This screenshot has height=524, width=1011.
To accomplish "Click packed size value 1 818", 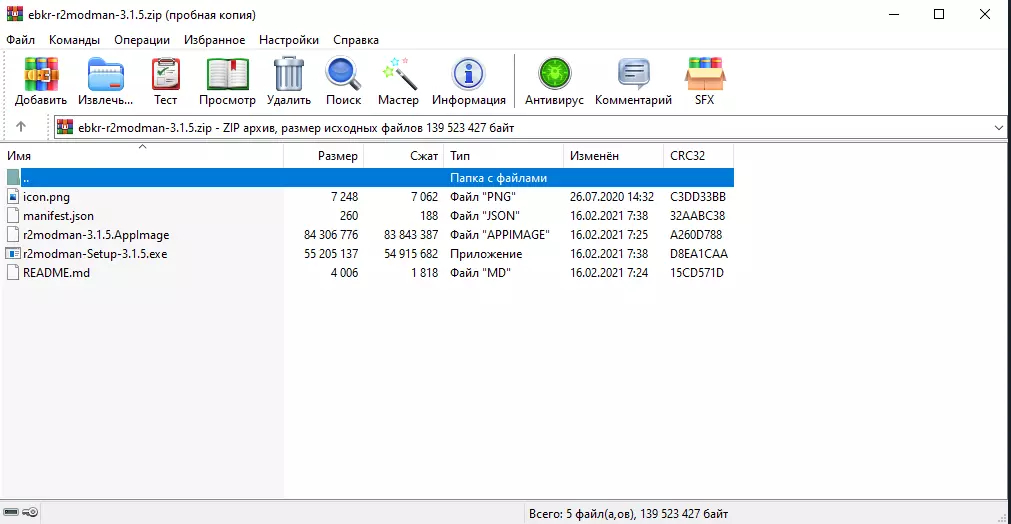I will pyautogui.click(x=424, y=273).
